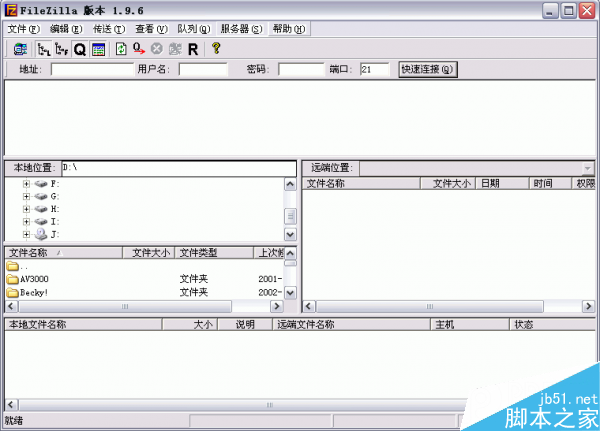Expand the G: drive tree node

tap(26, 197)
